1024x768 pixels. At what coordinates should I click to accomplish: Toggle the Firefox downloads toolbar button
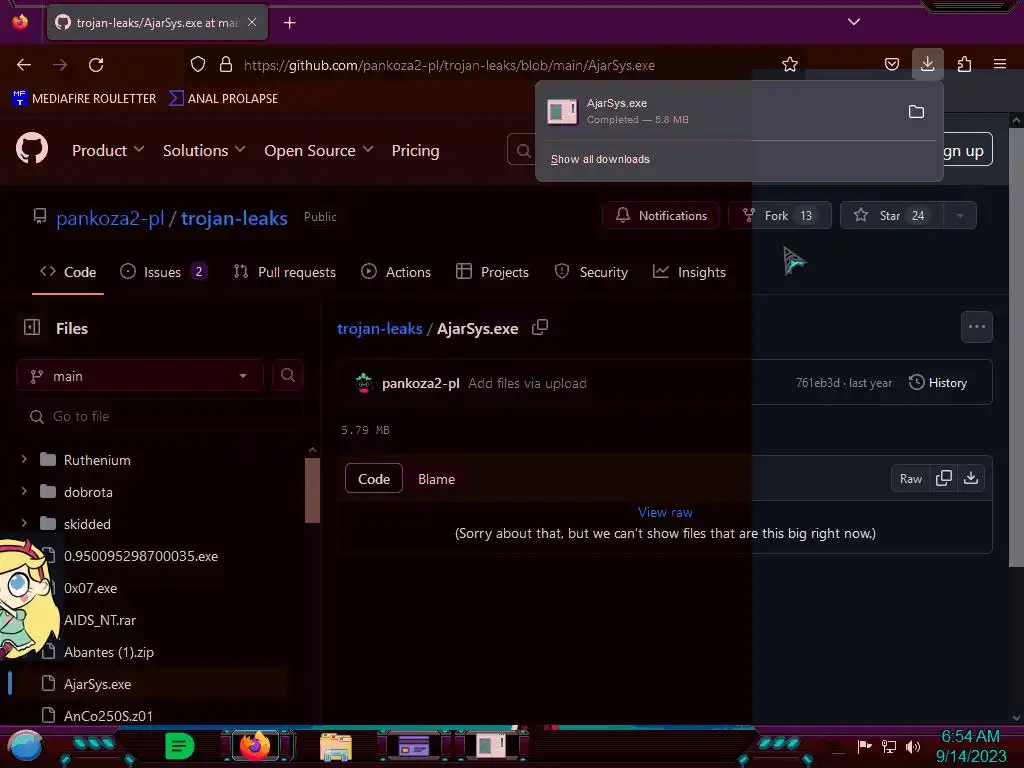927,64
